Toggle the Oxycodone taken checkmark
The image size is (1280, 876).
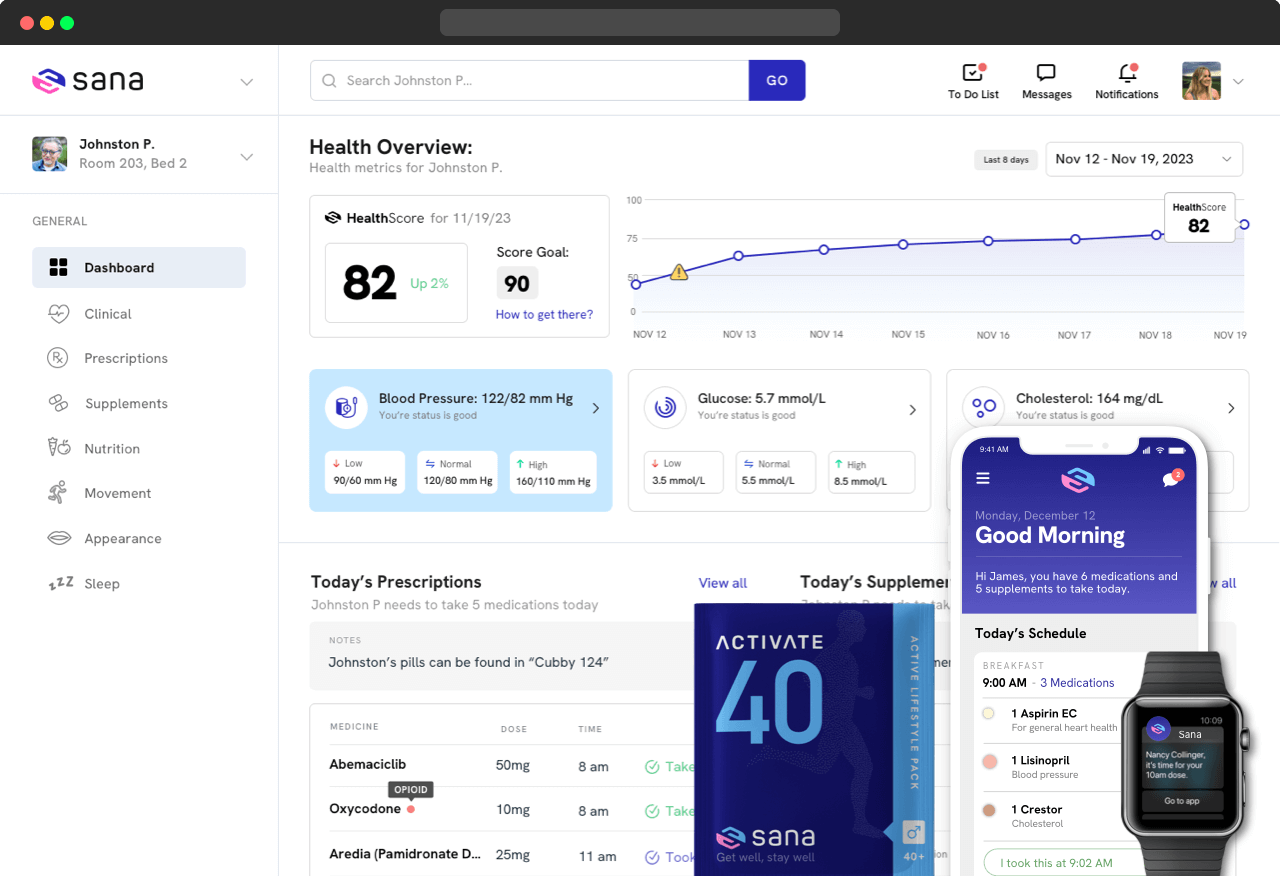[652, 811]
